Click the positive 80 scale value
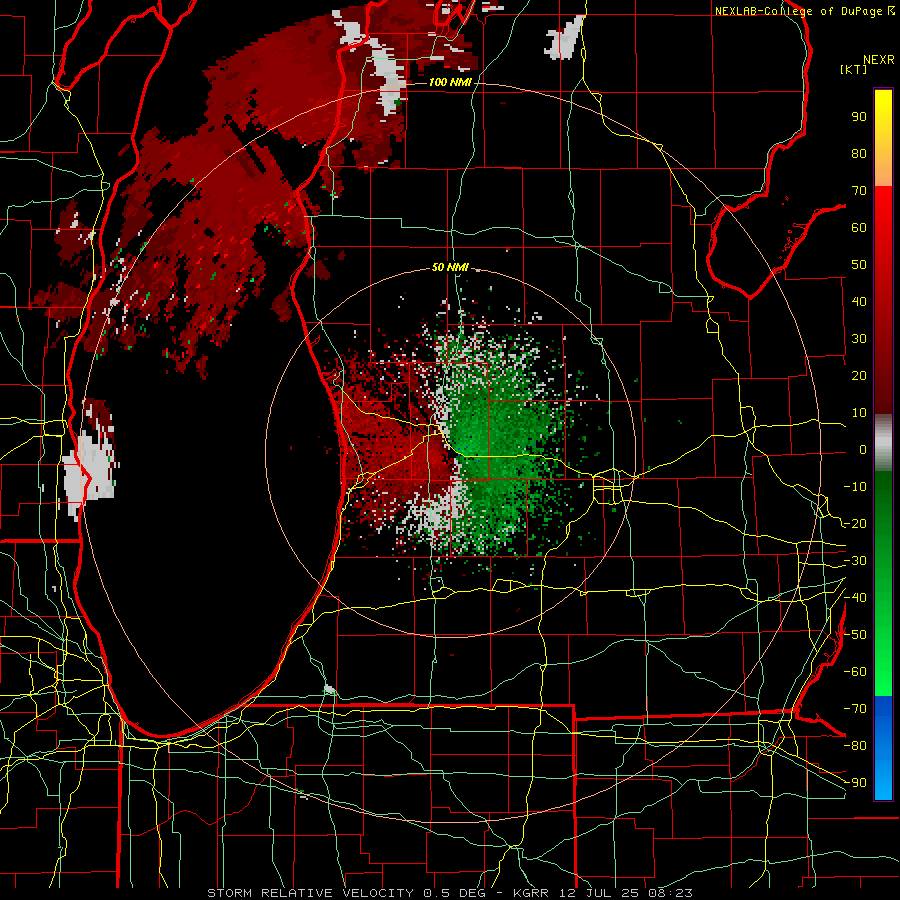Viewport: 900px width, 900px height. coord(859,154)
